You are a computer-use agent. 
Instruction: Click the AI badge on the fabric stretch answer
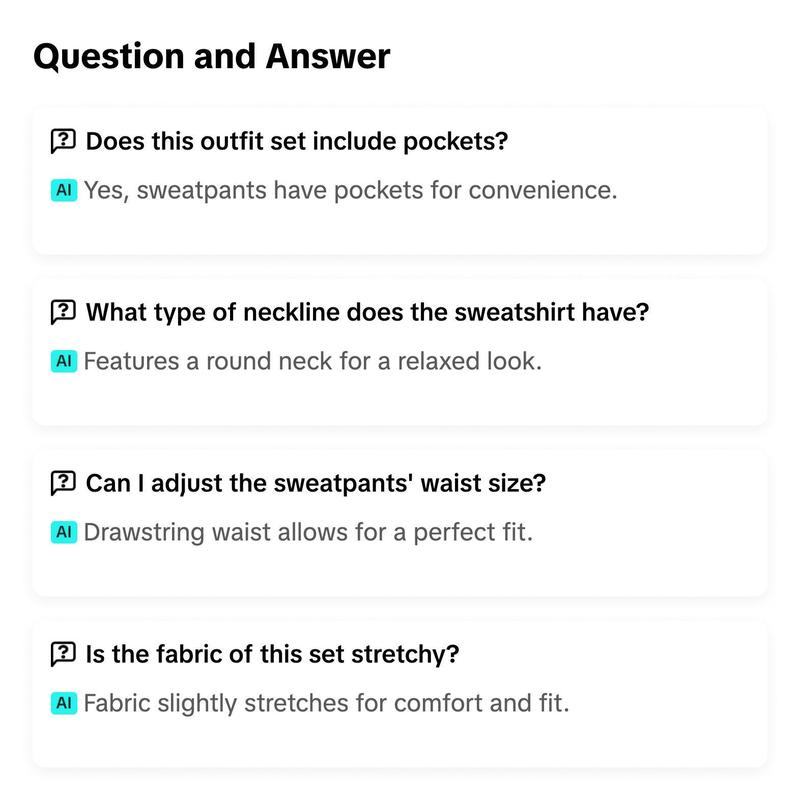pyautogui.click(x=64, y=703)
